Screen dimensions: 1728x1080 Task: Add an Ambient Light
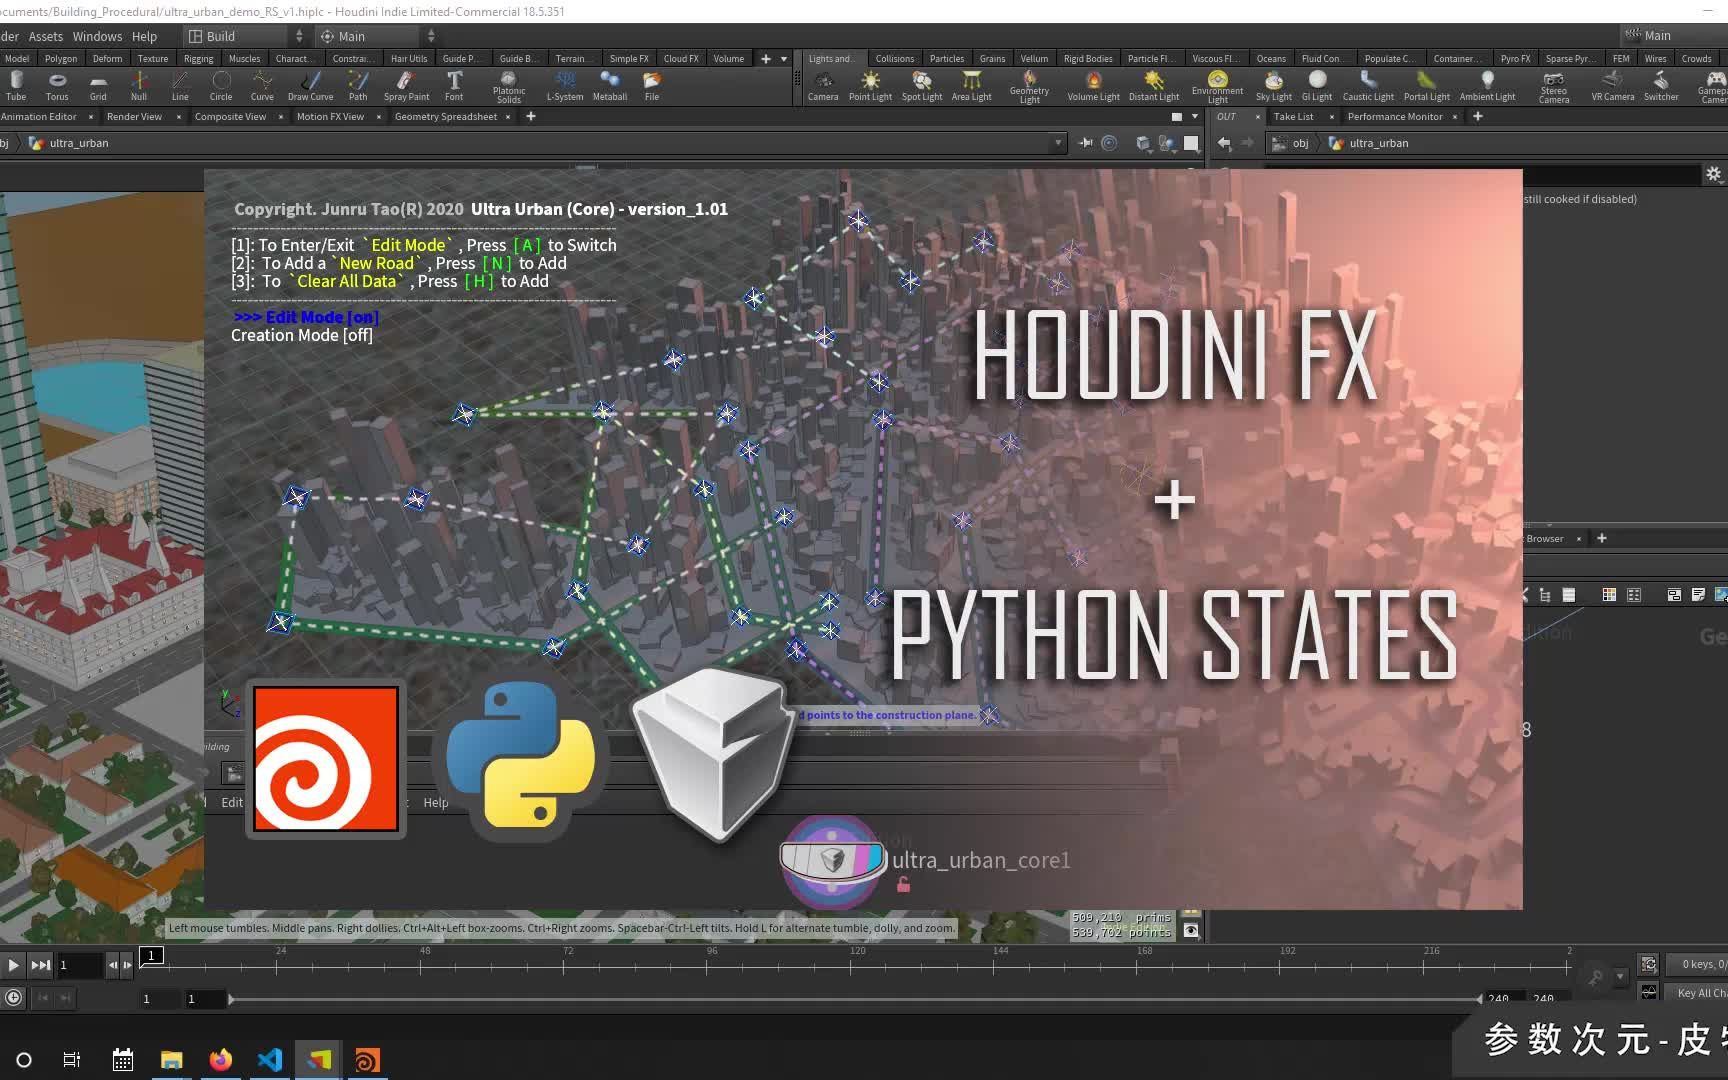(x=1487, y=86)
